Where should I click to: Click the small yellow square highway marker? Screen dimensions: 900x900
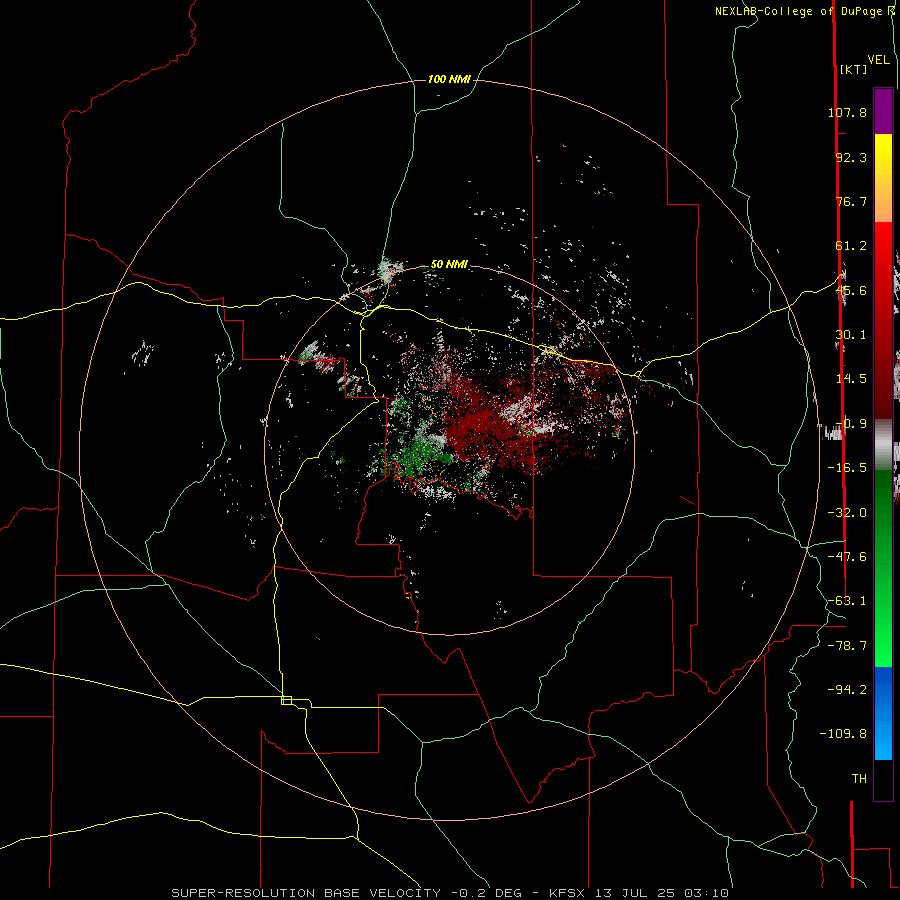286,700
